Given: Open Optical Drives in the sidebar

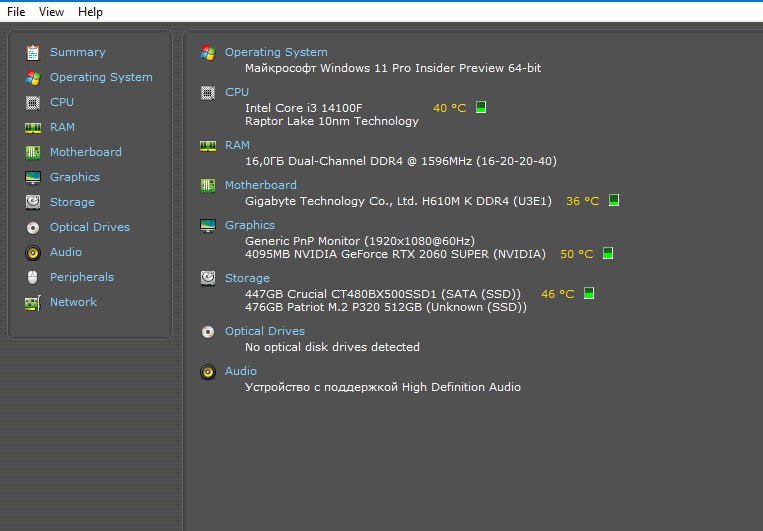Looking at the screenshot, I should point(90,227).
